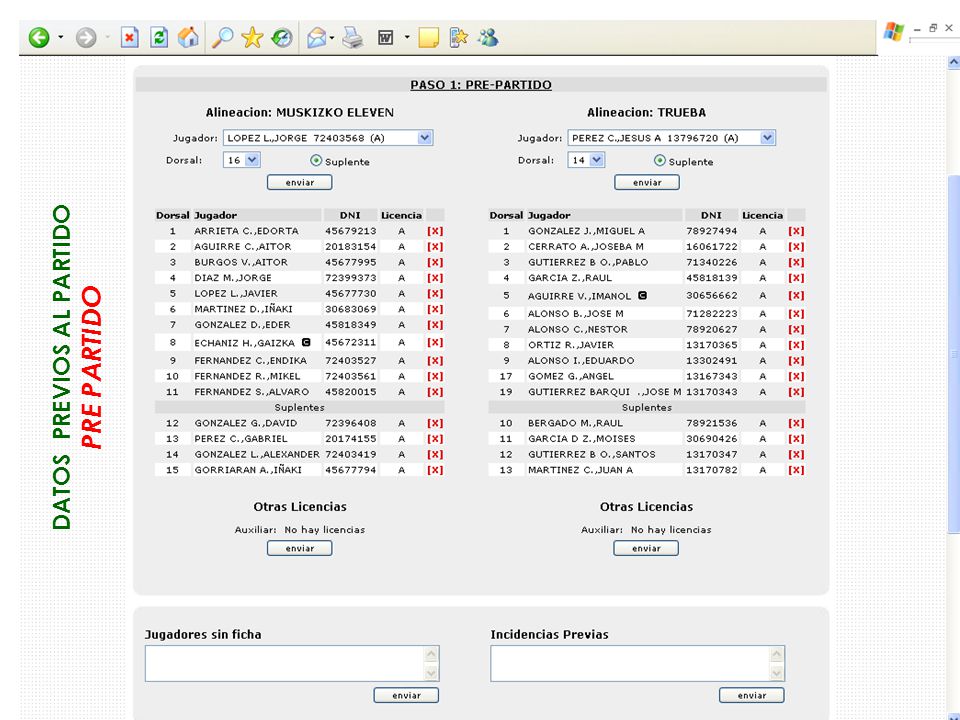
Task: Select player name LOPEZ L.,JAVIER
Action: pyautogui.click(x=236, y=293)
